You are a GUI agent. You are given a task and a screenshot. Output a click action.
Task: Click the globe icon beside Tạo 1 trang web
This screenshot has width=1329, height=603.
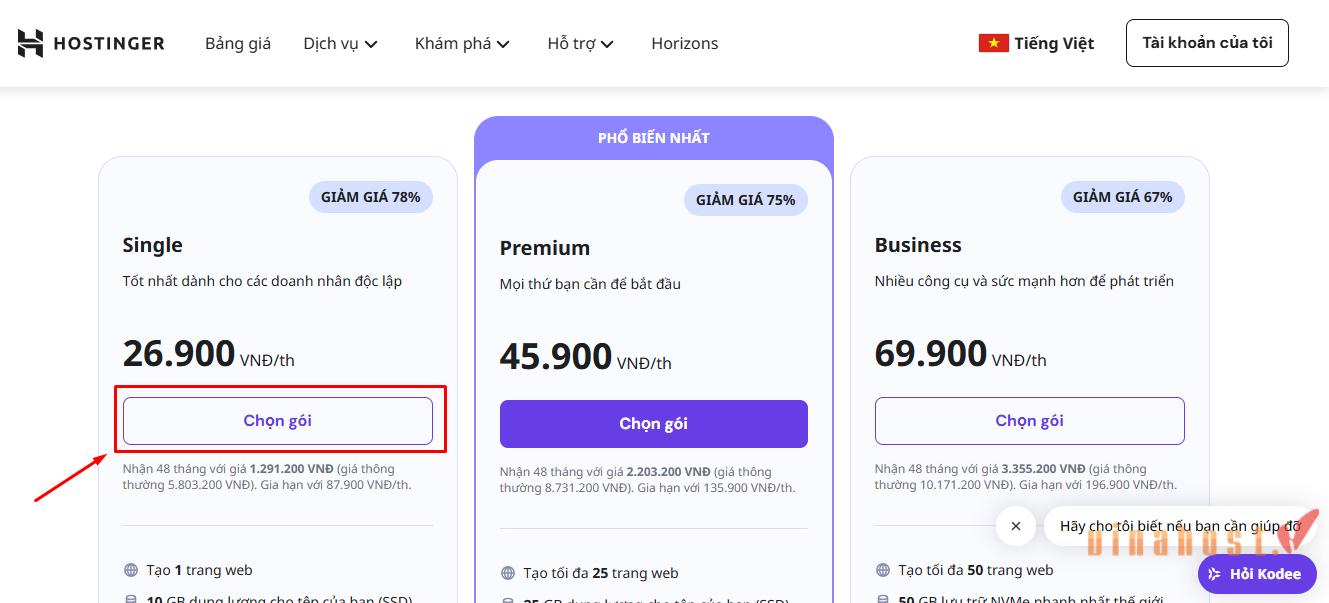point(131,569)
